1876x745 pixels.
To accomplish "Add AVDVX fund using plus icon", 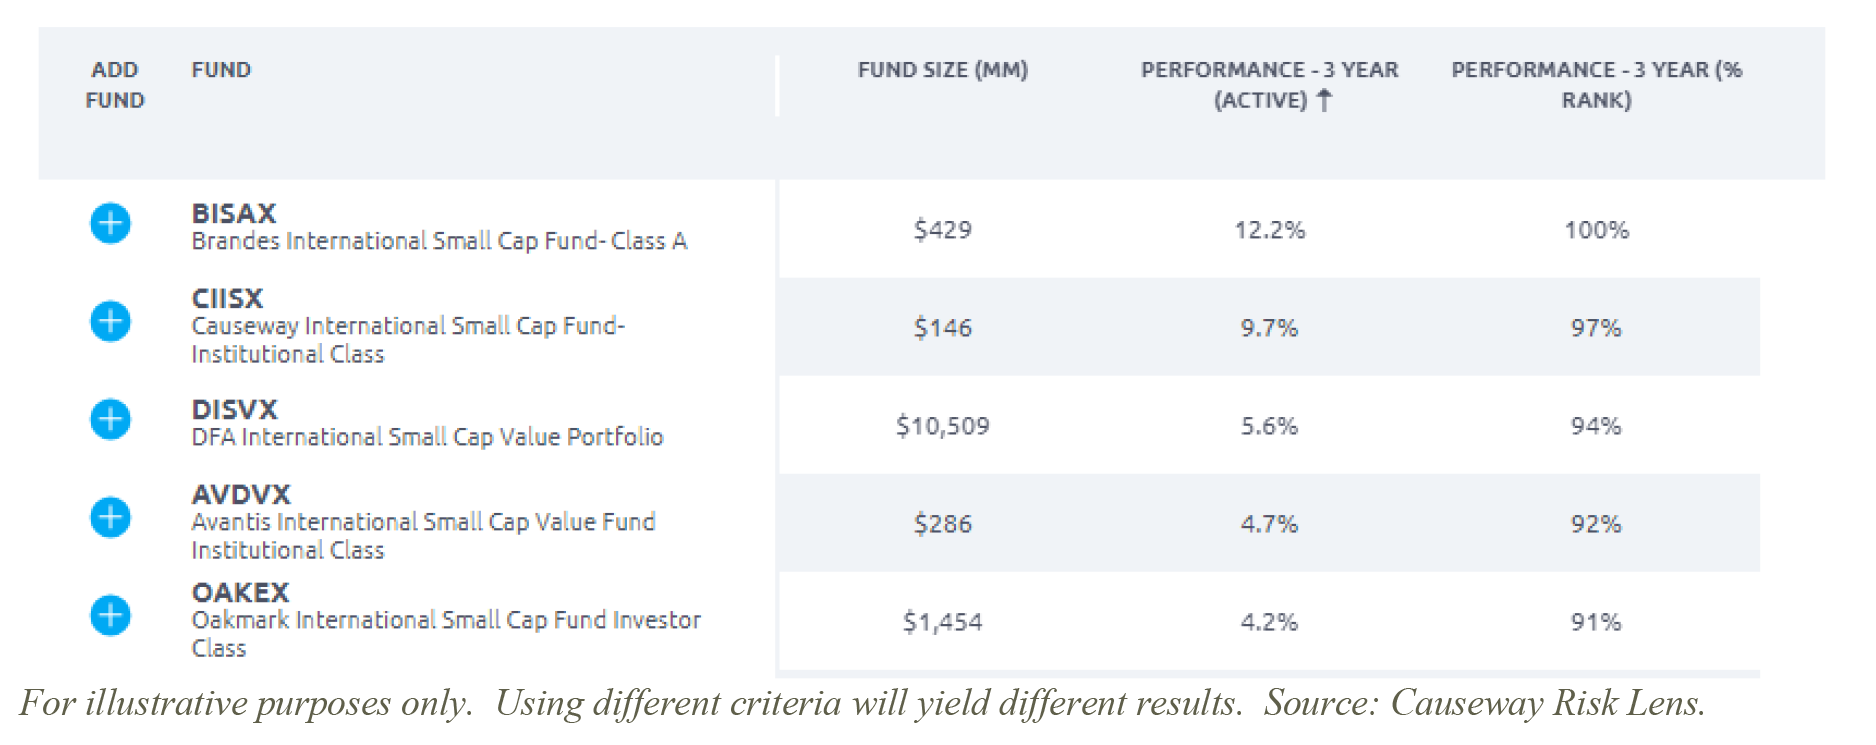I will coord(110,517).
